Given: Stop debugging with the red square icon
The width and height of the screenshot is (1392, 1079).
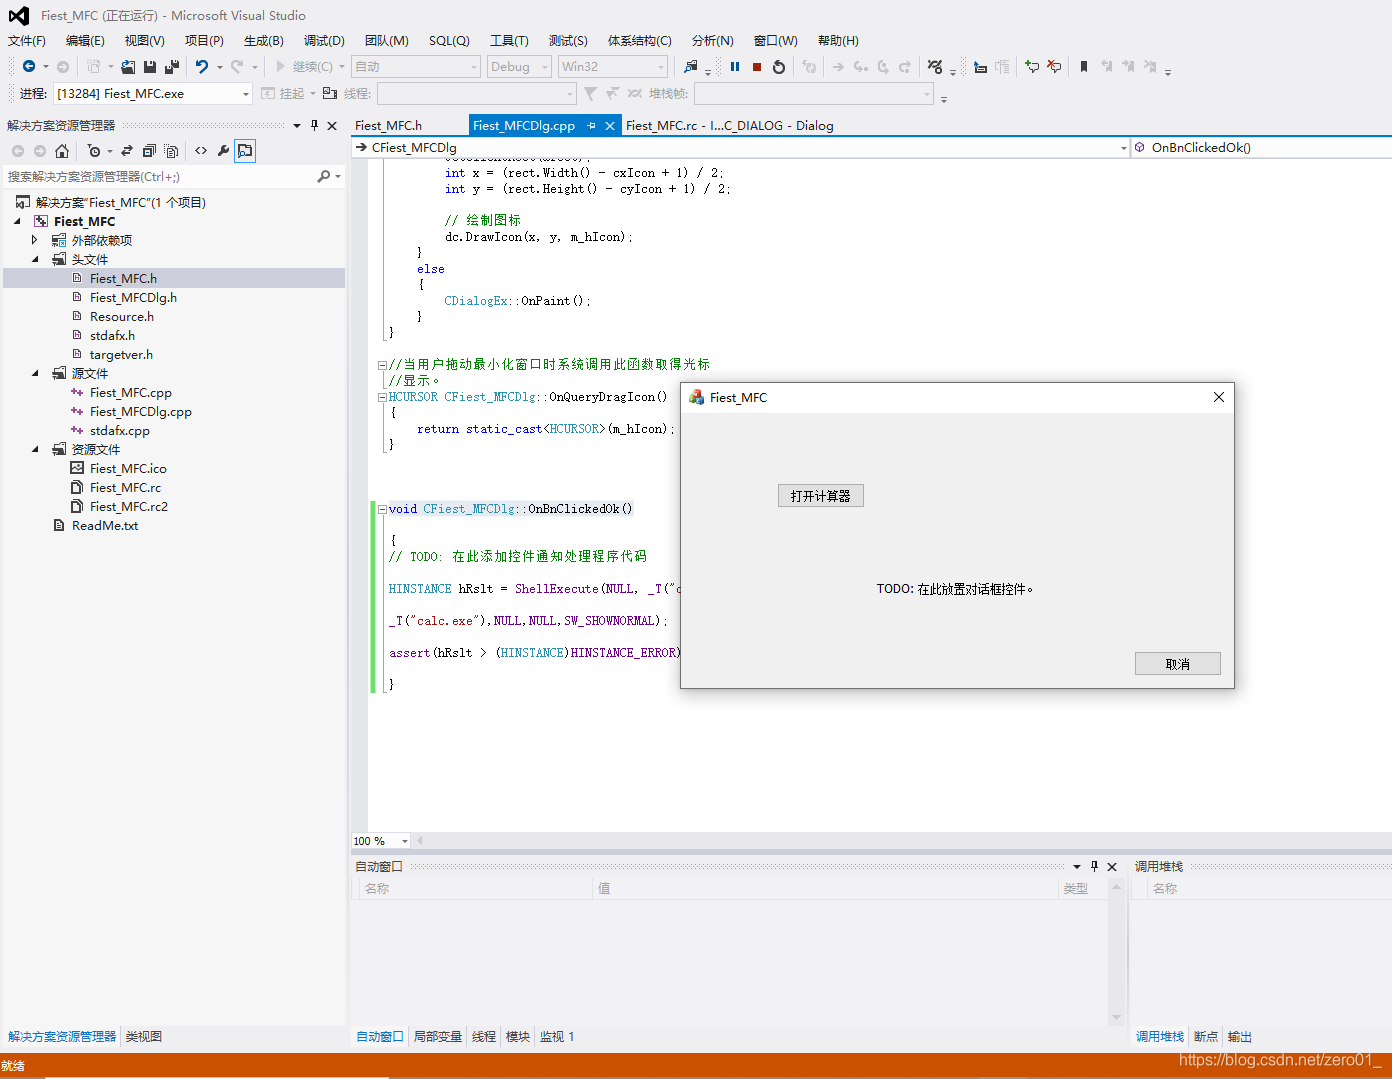Looking at the screenshot, I should click(x=757, y=67).
